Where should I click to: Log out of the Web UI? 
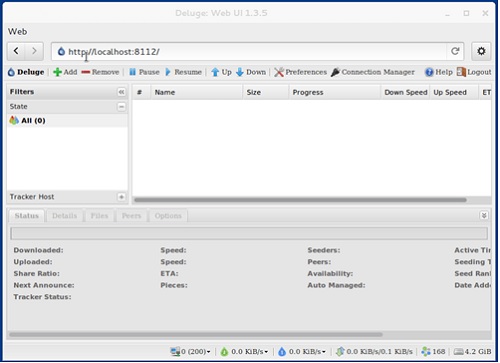tap(474, 72)
